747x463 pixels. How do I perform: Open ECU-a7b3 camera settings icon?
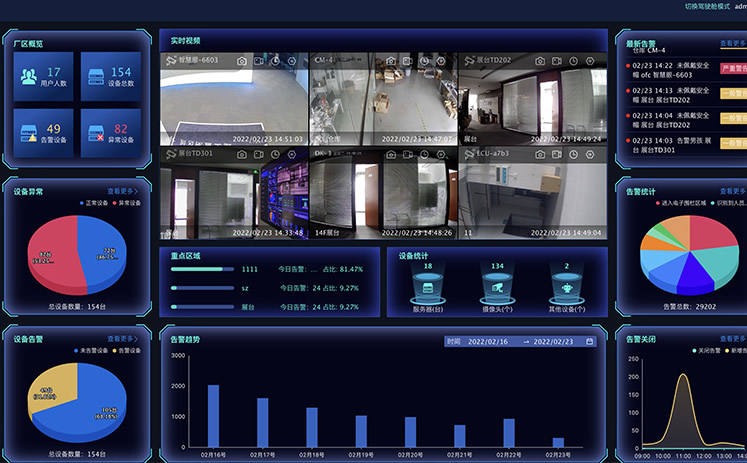pyautogui.click(x=590, y=154)
